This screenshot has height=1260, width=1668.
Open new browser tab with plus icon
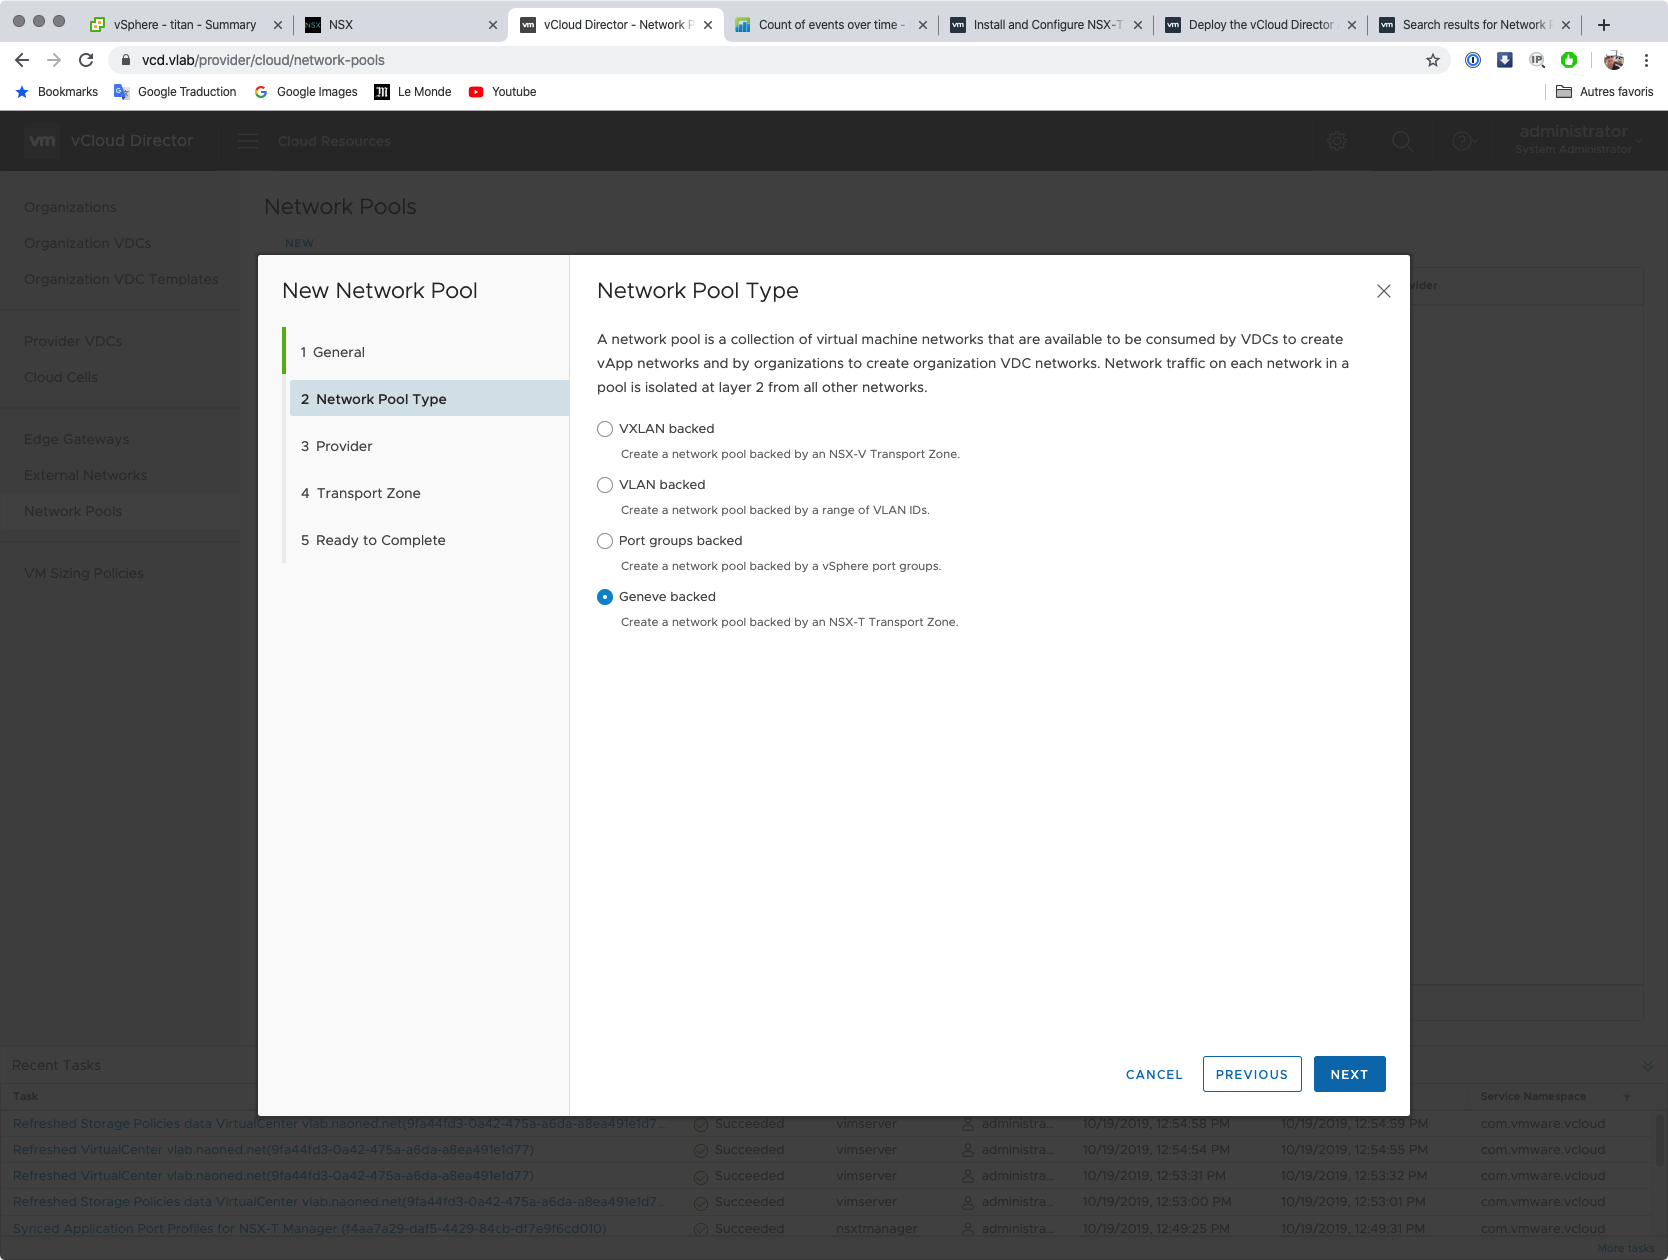pyautogui.click(x=1604, y=25)
